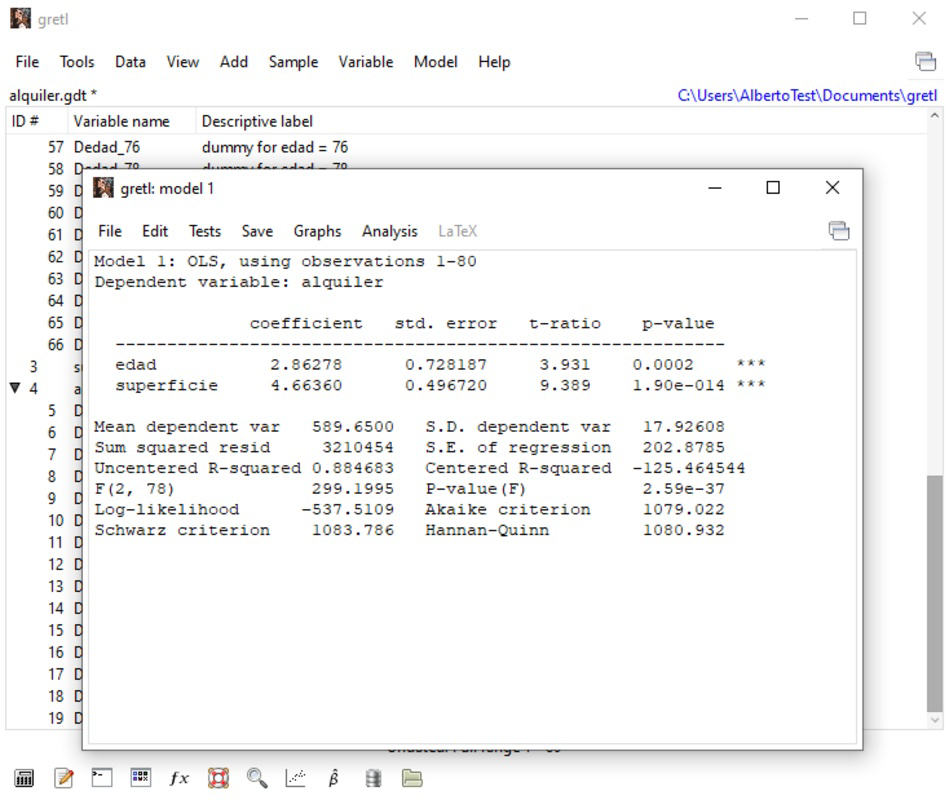949x800 pixels.
Task: Open the Data menu
Action: (130, 62)
